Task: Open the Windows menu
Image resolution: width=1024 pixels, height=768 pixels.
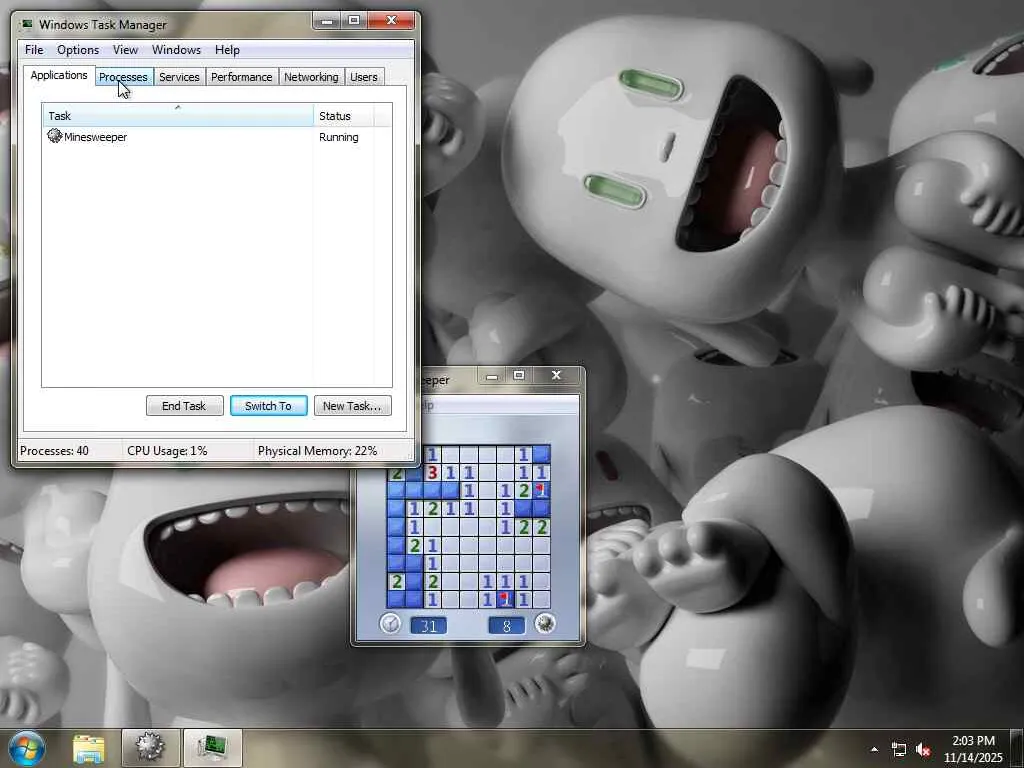Action: (x=176, y=50)
